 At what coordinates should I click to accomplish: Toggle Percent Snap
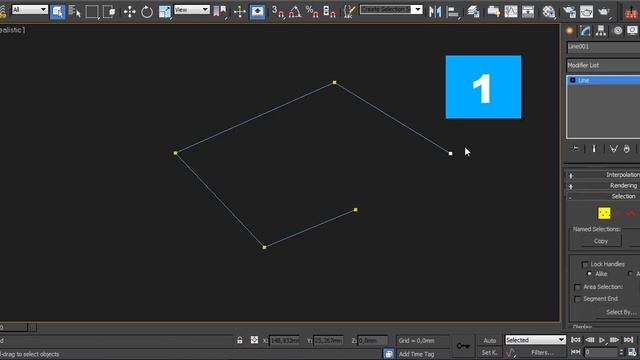click(x=312, y=11)
